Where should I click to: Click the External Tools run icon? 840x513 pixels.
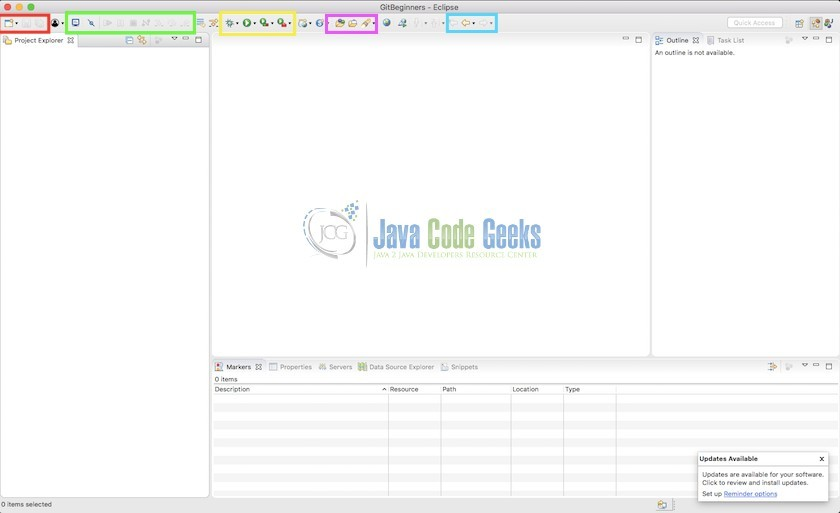282,23
